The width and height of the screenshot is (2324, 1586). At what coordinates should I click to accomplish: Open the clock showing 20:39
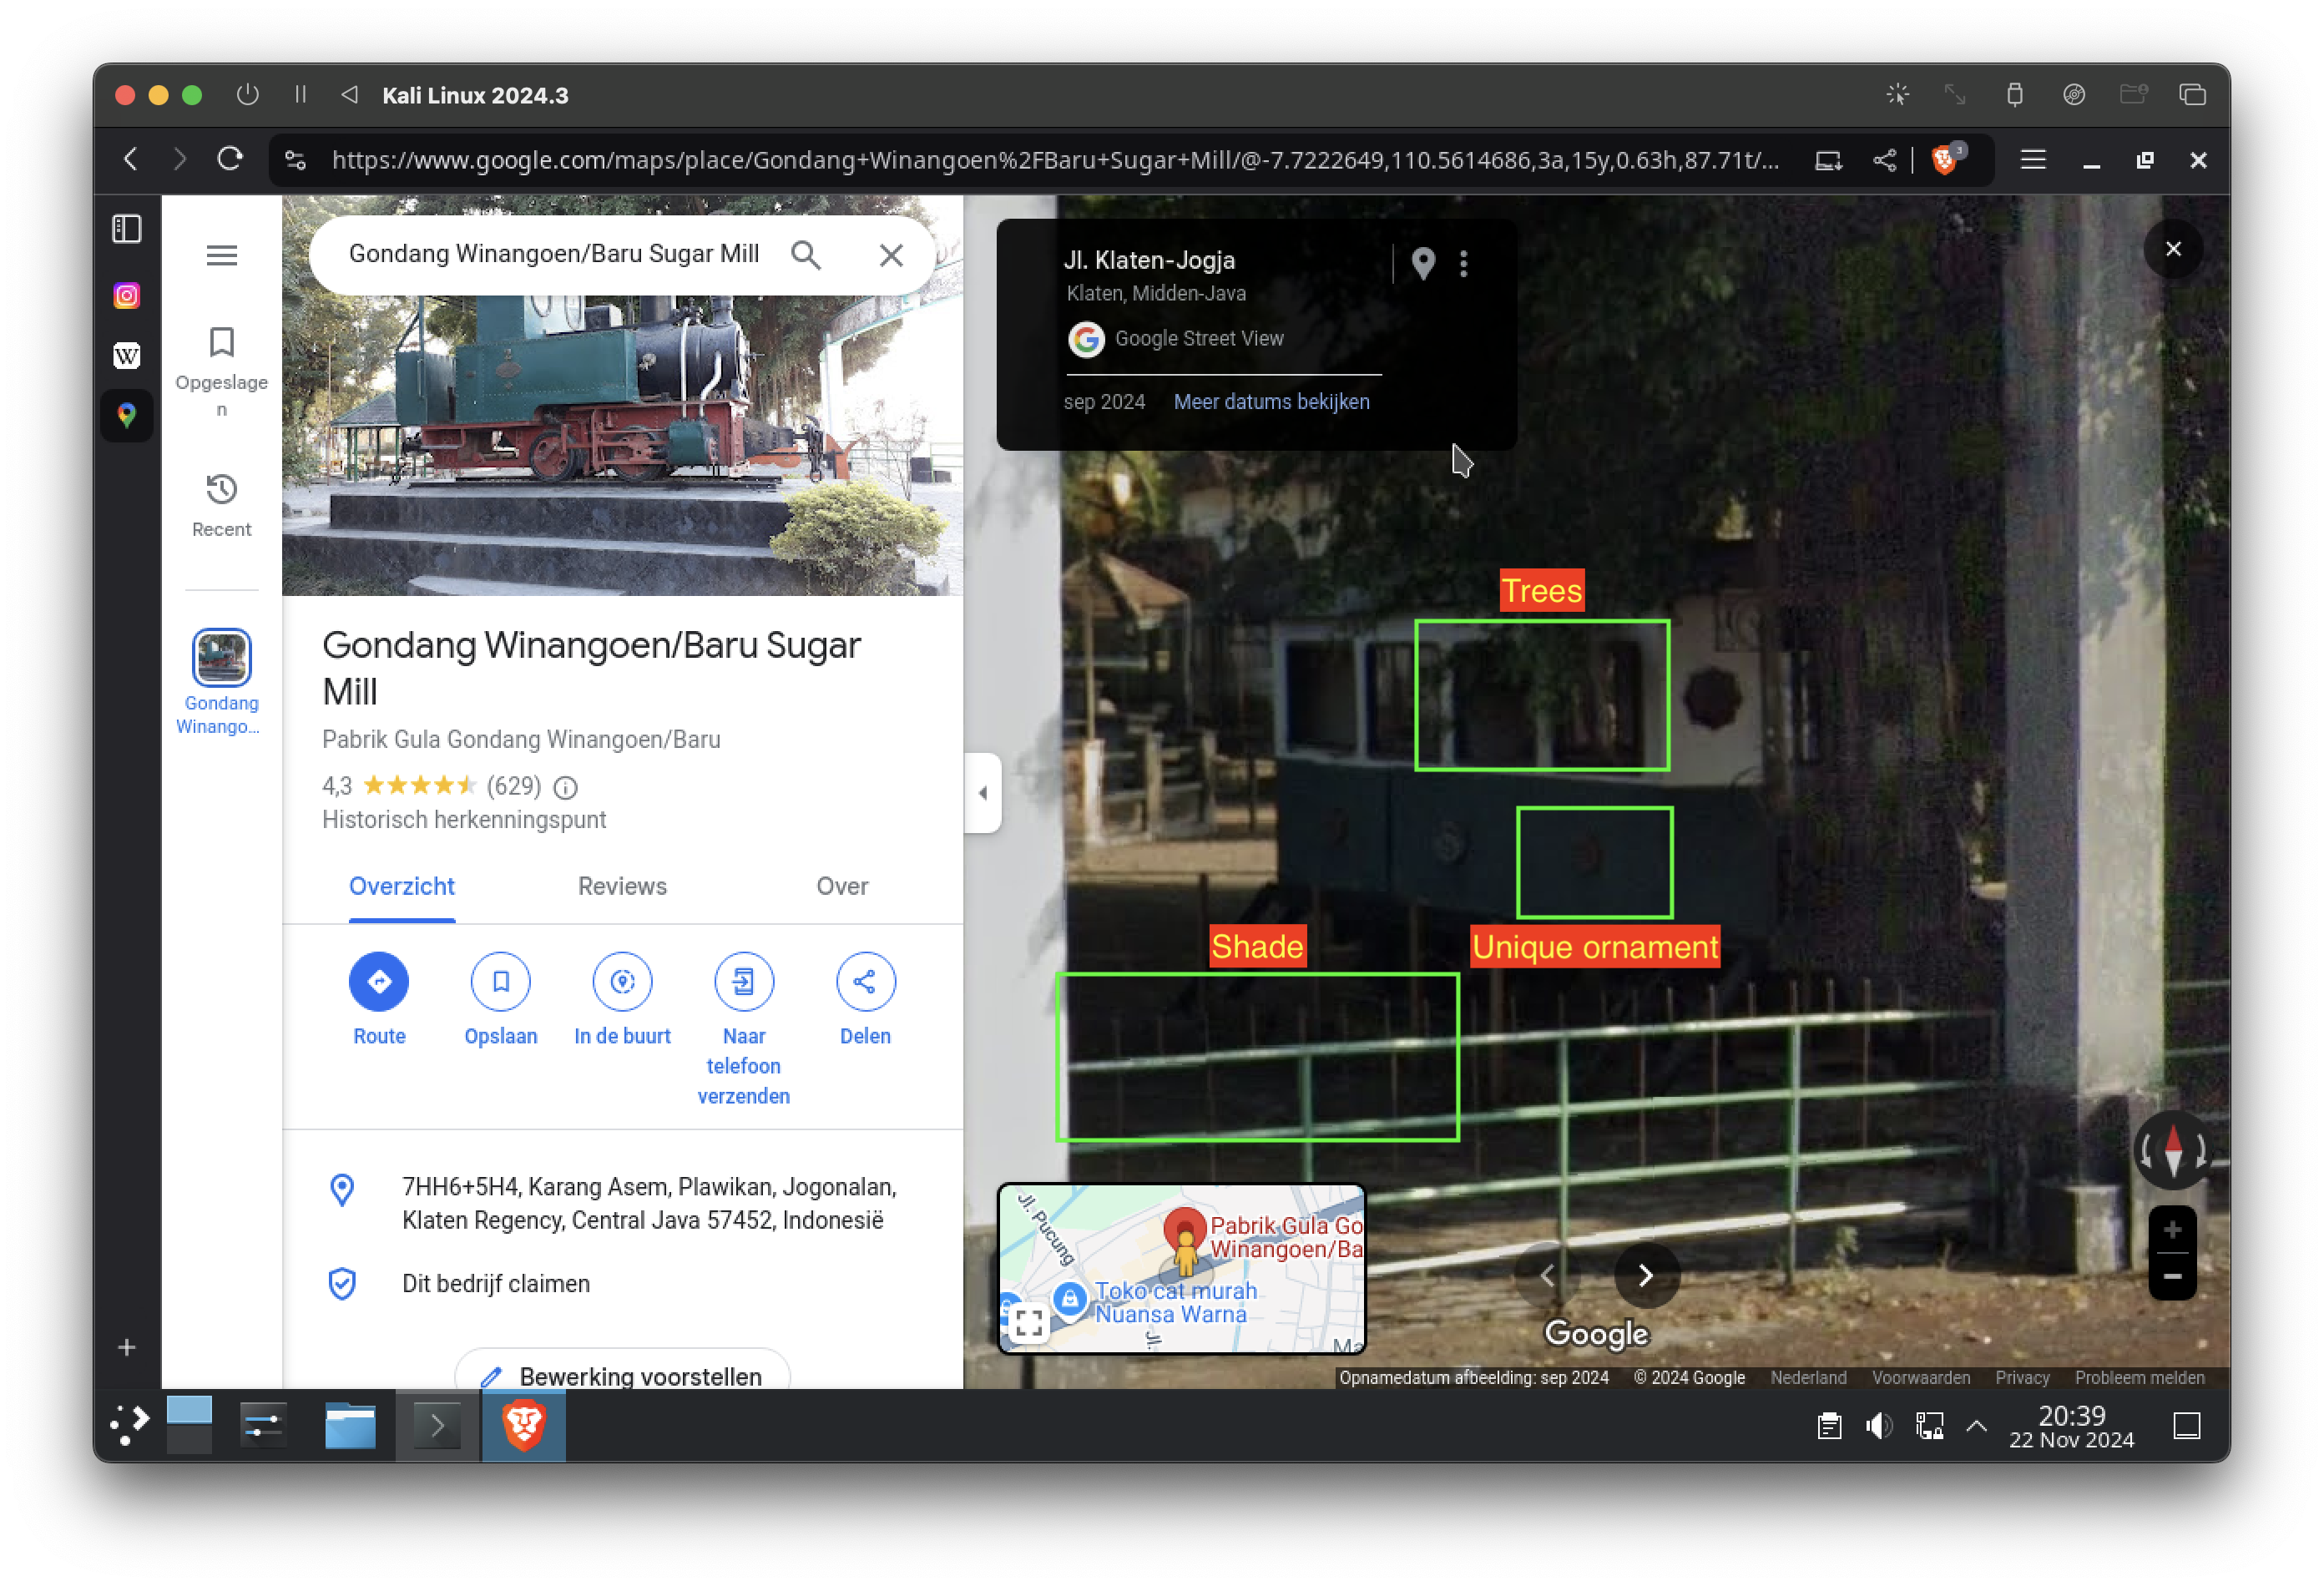click(x=2071, y=1426)
